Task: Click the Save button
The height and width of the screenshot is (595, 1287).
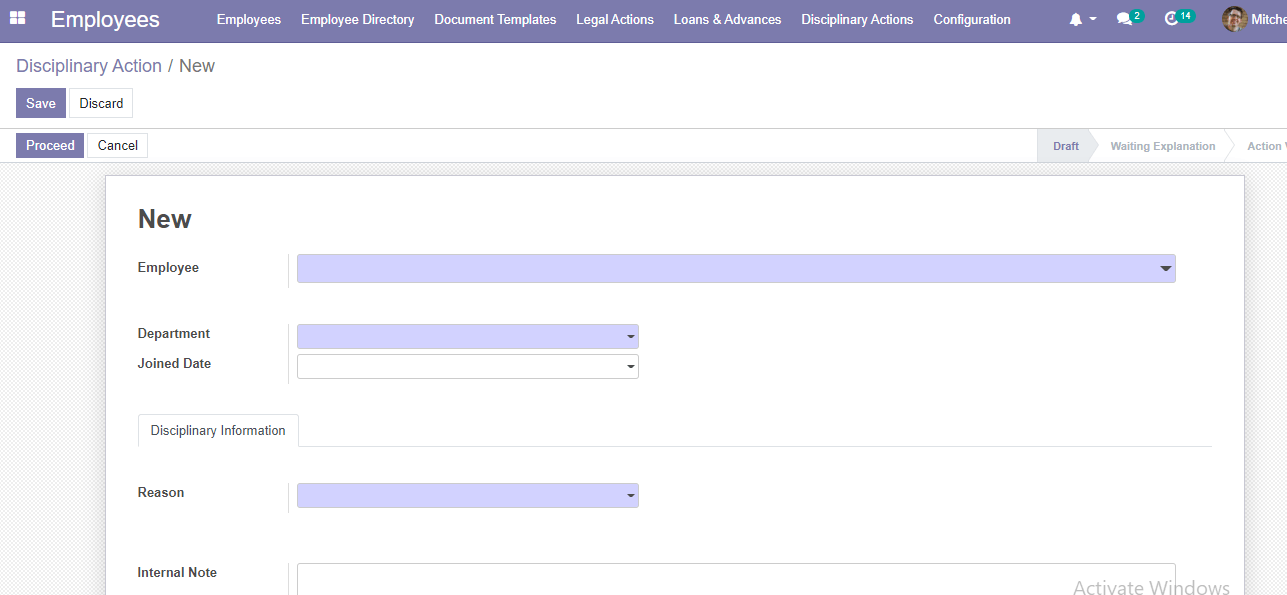Action: pos(41,103)
